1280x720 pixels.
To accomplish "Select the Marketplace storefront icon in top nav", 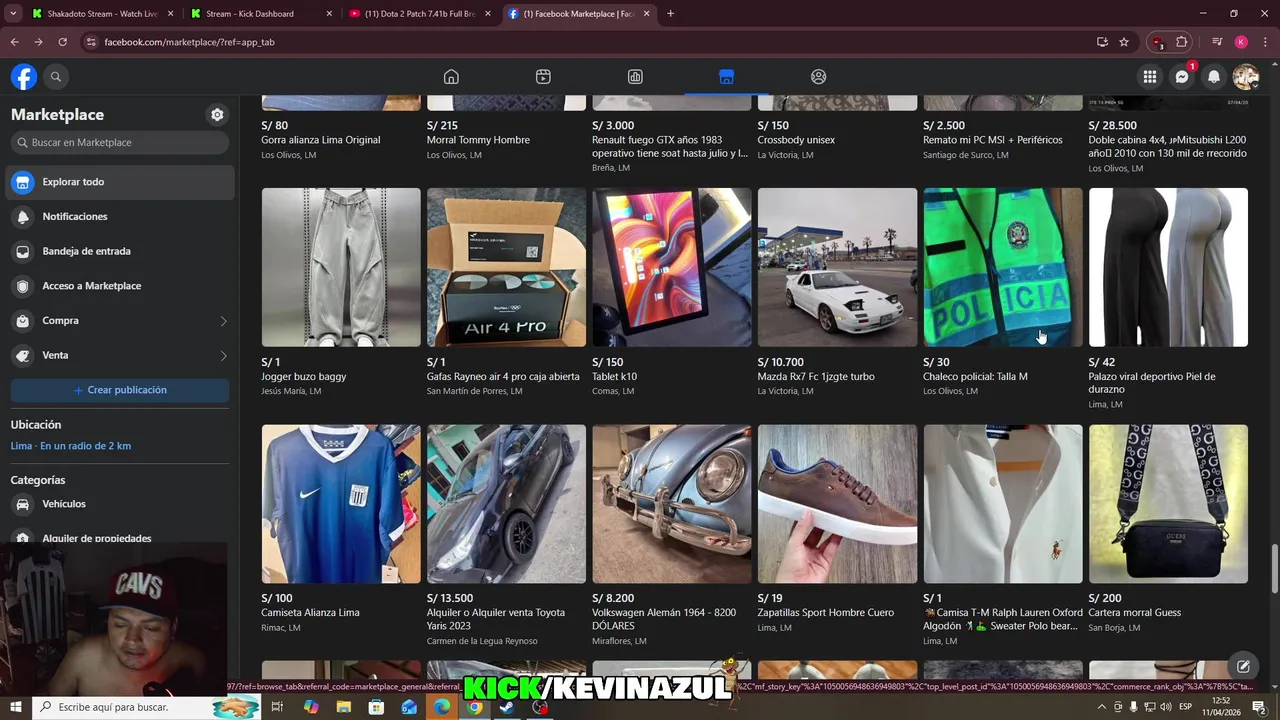I will (x=726, y=77).
